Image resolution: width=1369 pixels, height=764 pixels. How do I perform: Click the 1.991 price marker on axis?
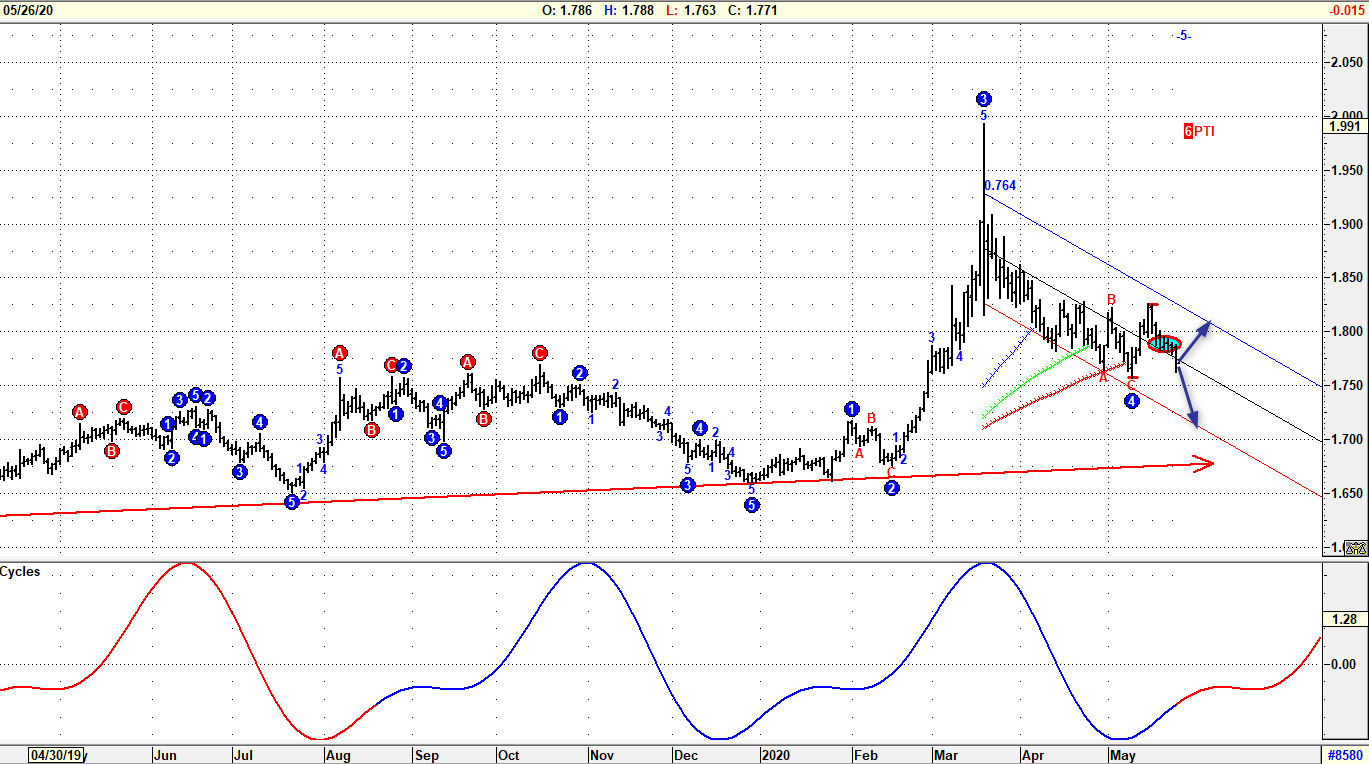point(1345,126)
